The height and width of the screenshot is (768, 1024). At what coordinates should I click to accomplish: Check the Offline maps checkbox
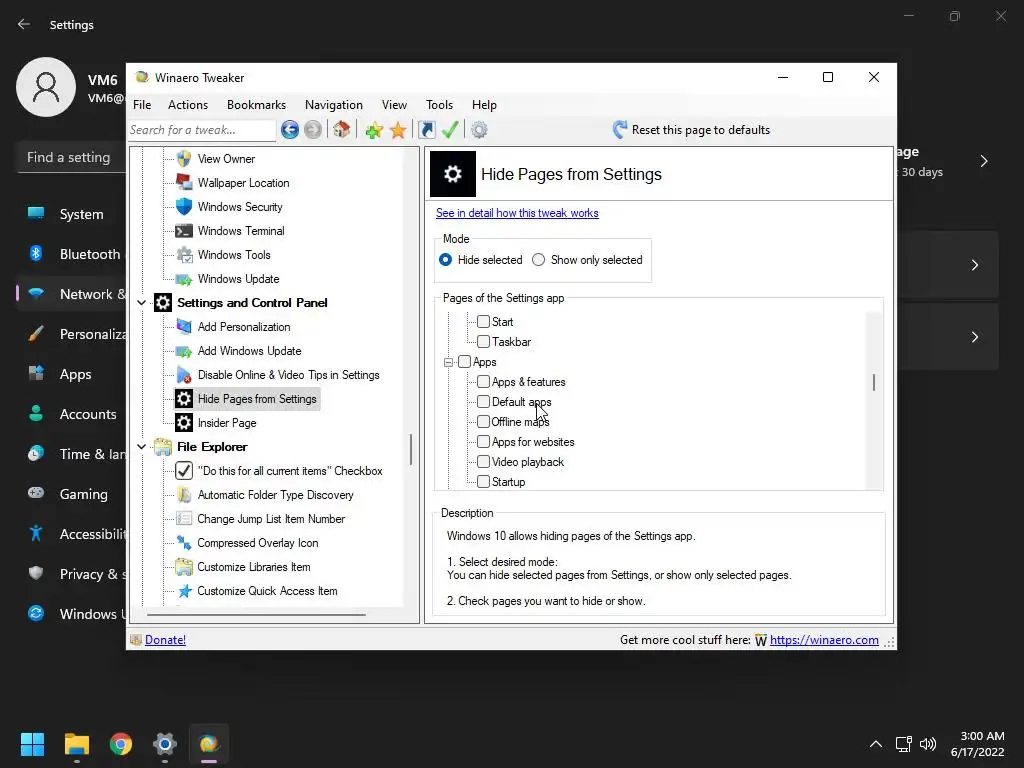[483, 421]
